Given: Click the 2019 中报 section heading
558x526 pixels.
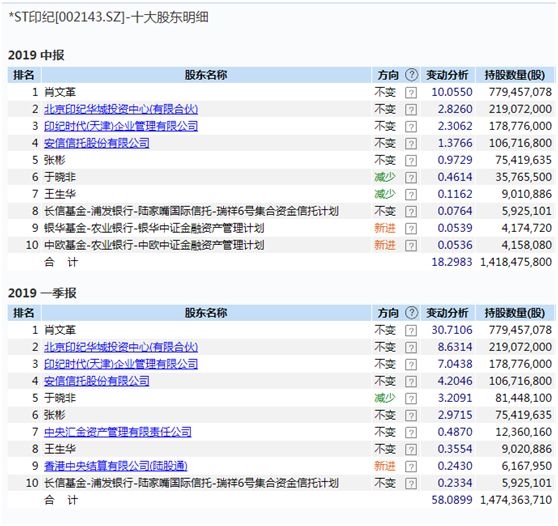Looking at the screenshot, I should (36, 55).
